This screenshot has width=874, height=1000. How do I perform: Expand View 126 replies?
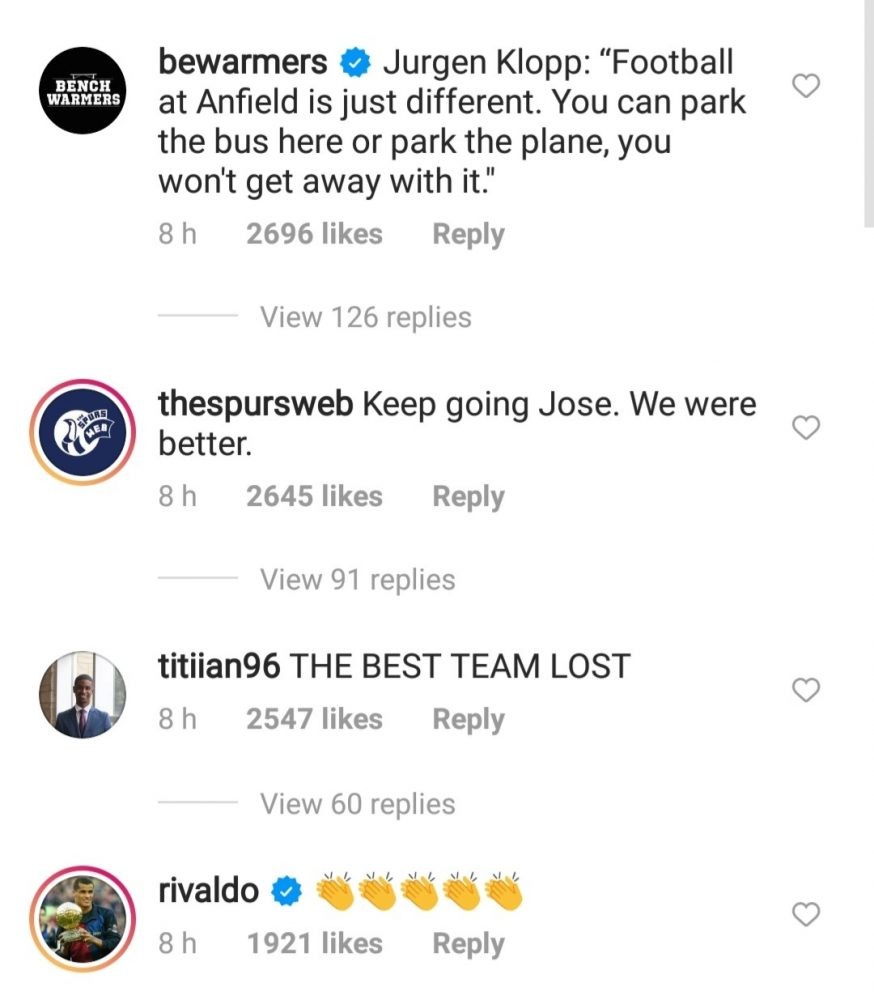[x=366, y=317]
